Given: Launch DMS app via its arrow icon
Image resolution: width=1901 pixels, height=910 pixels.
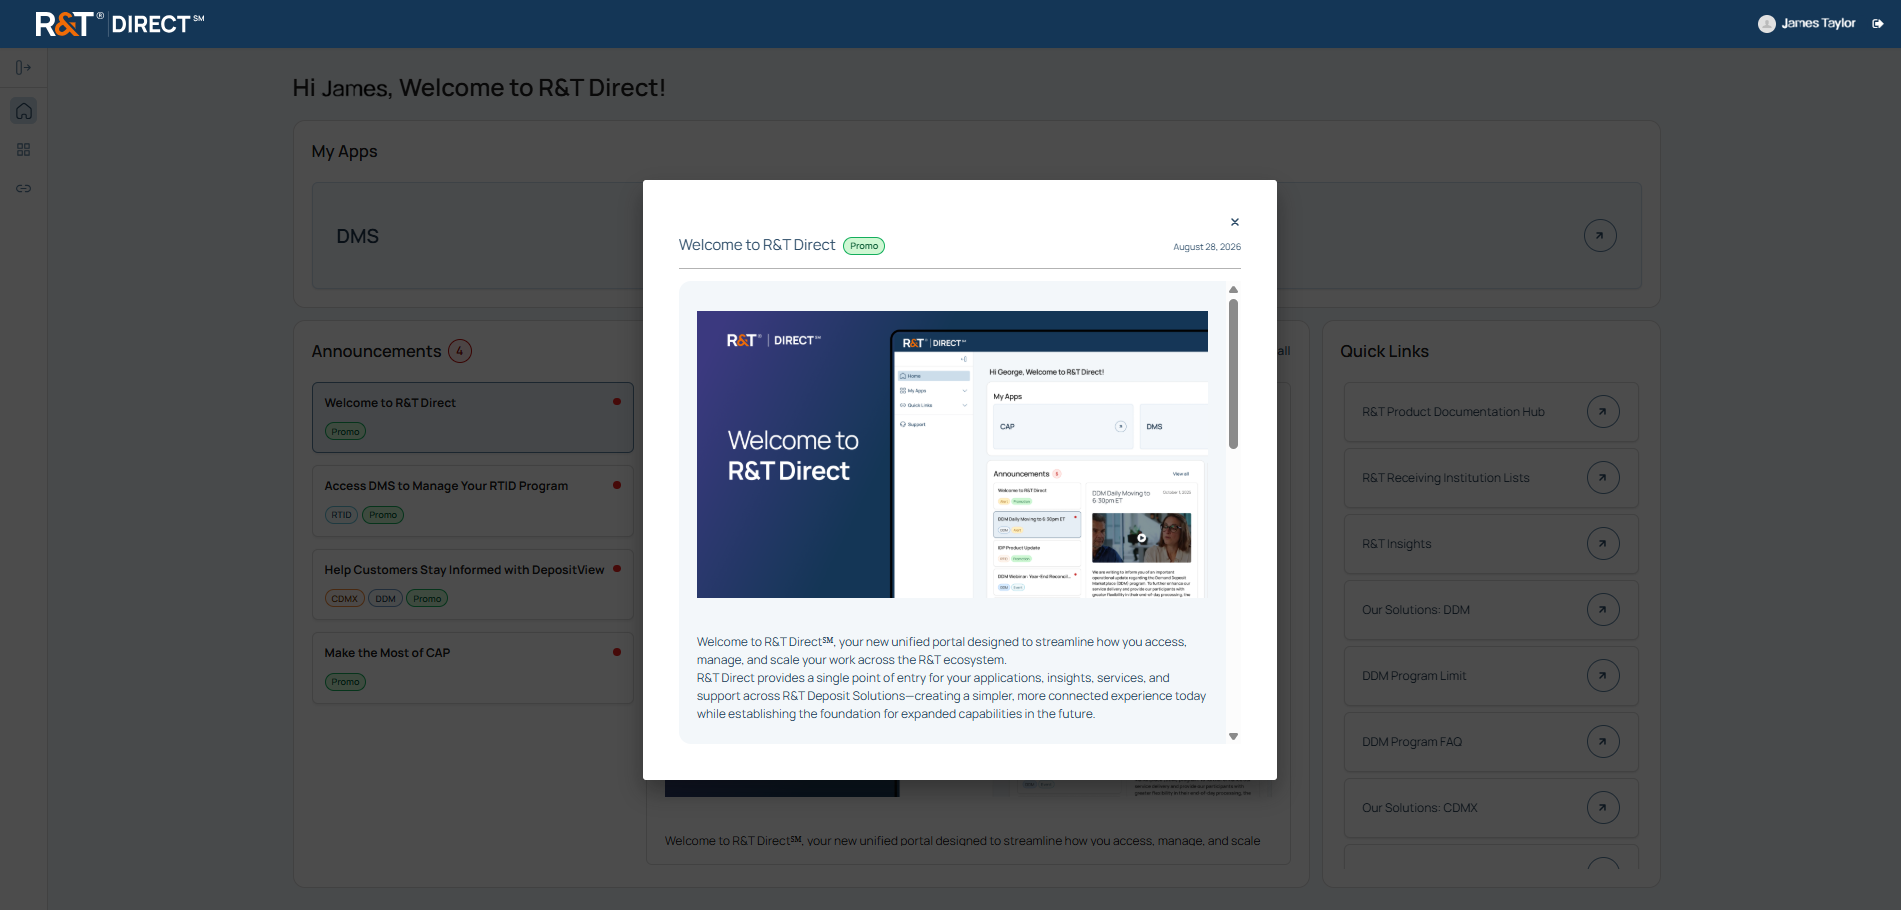Looking at the screenshot, I should pyautogui.click(x=1600, y=236).
